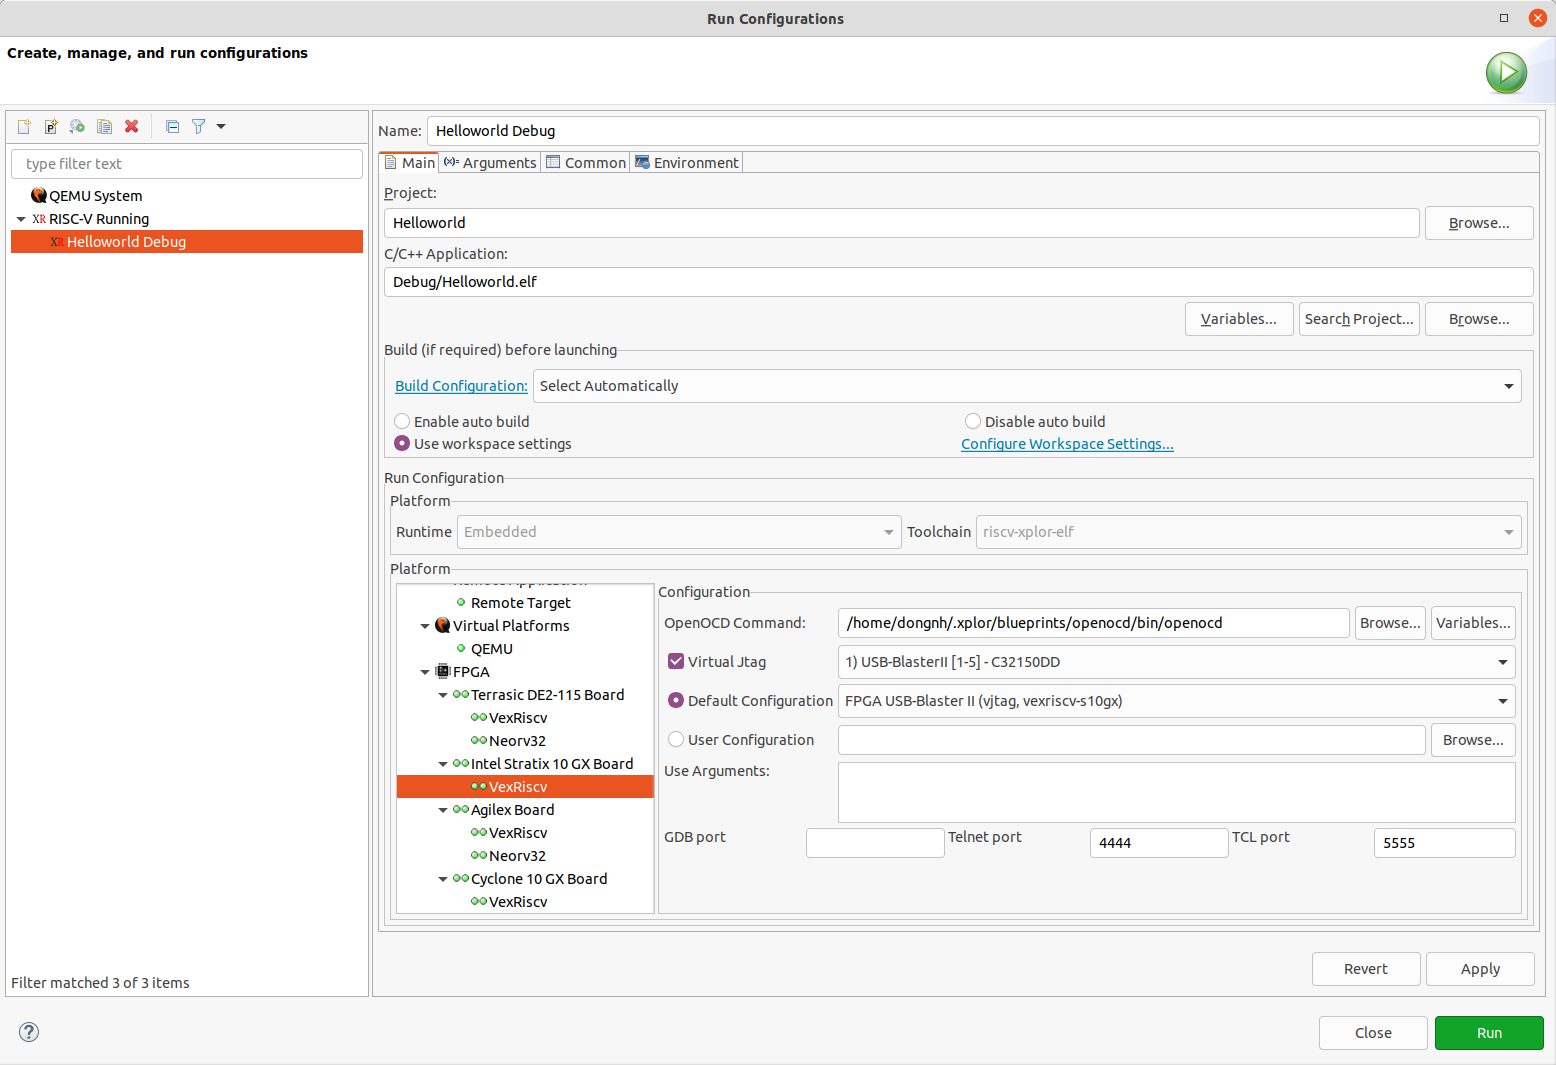
Task: Collapse the Cyclone 10 GX Board node
Action: [x=443, y=879]
